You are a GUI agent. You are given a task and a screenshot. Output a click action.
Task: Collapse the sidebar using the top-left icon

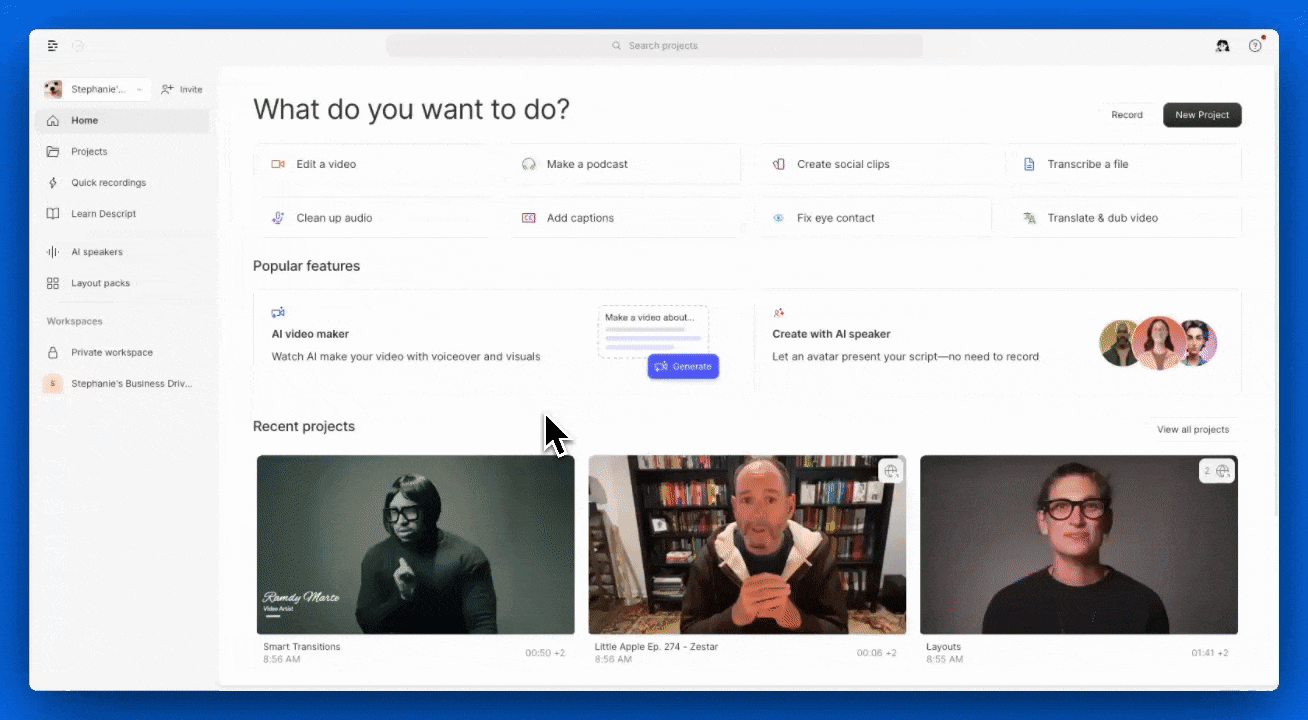click(x=52, y=45)
